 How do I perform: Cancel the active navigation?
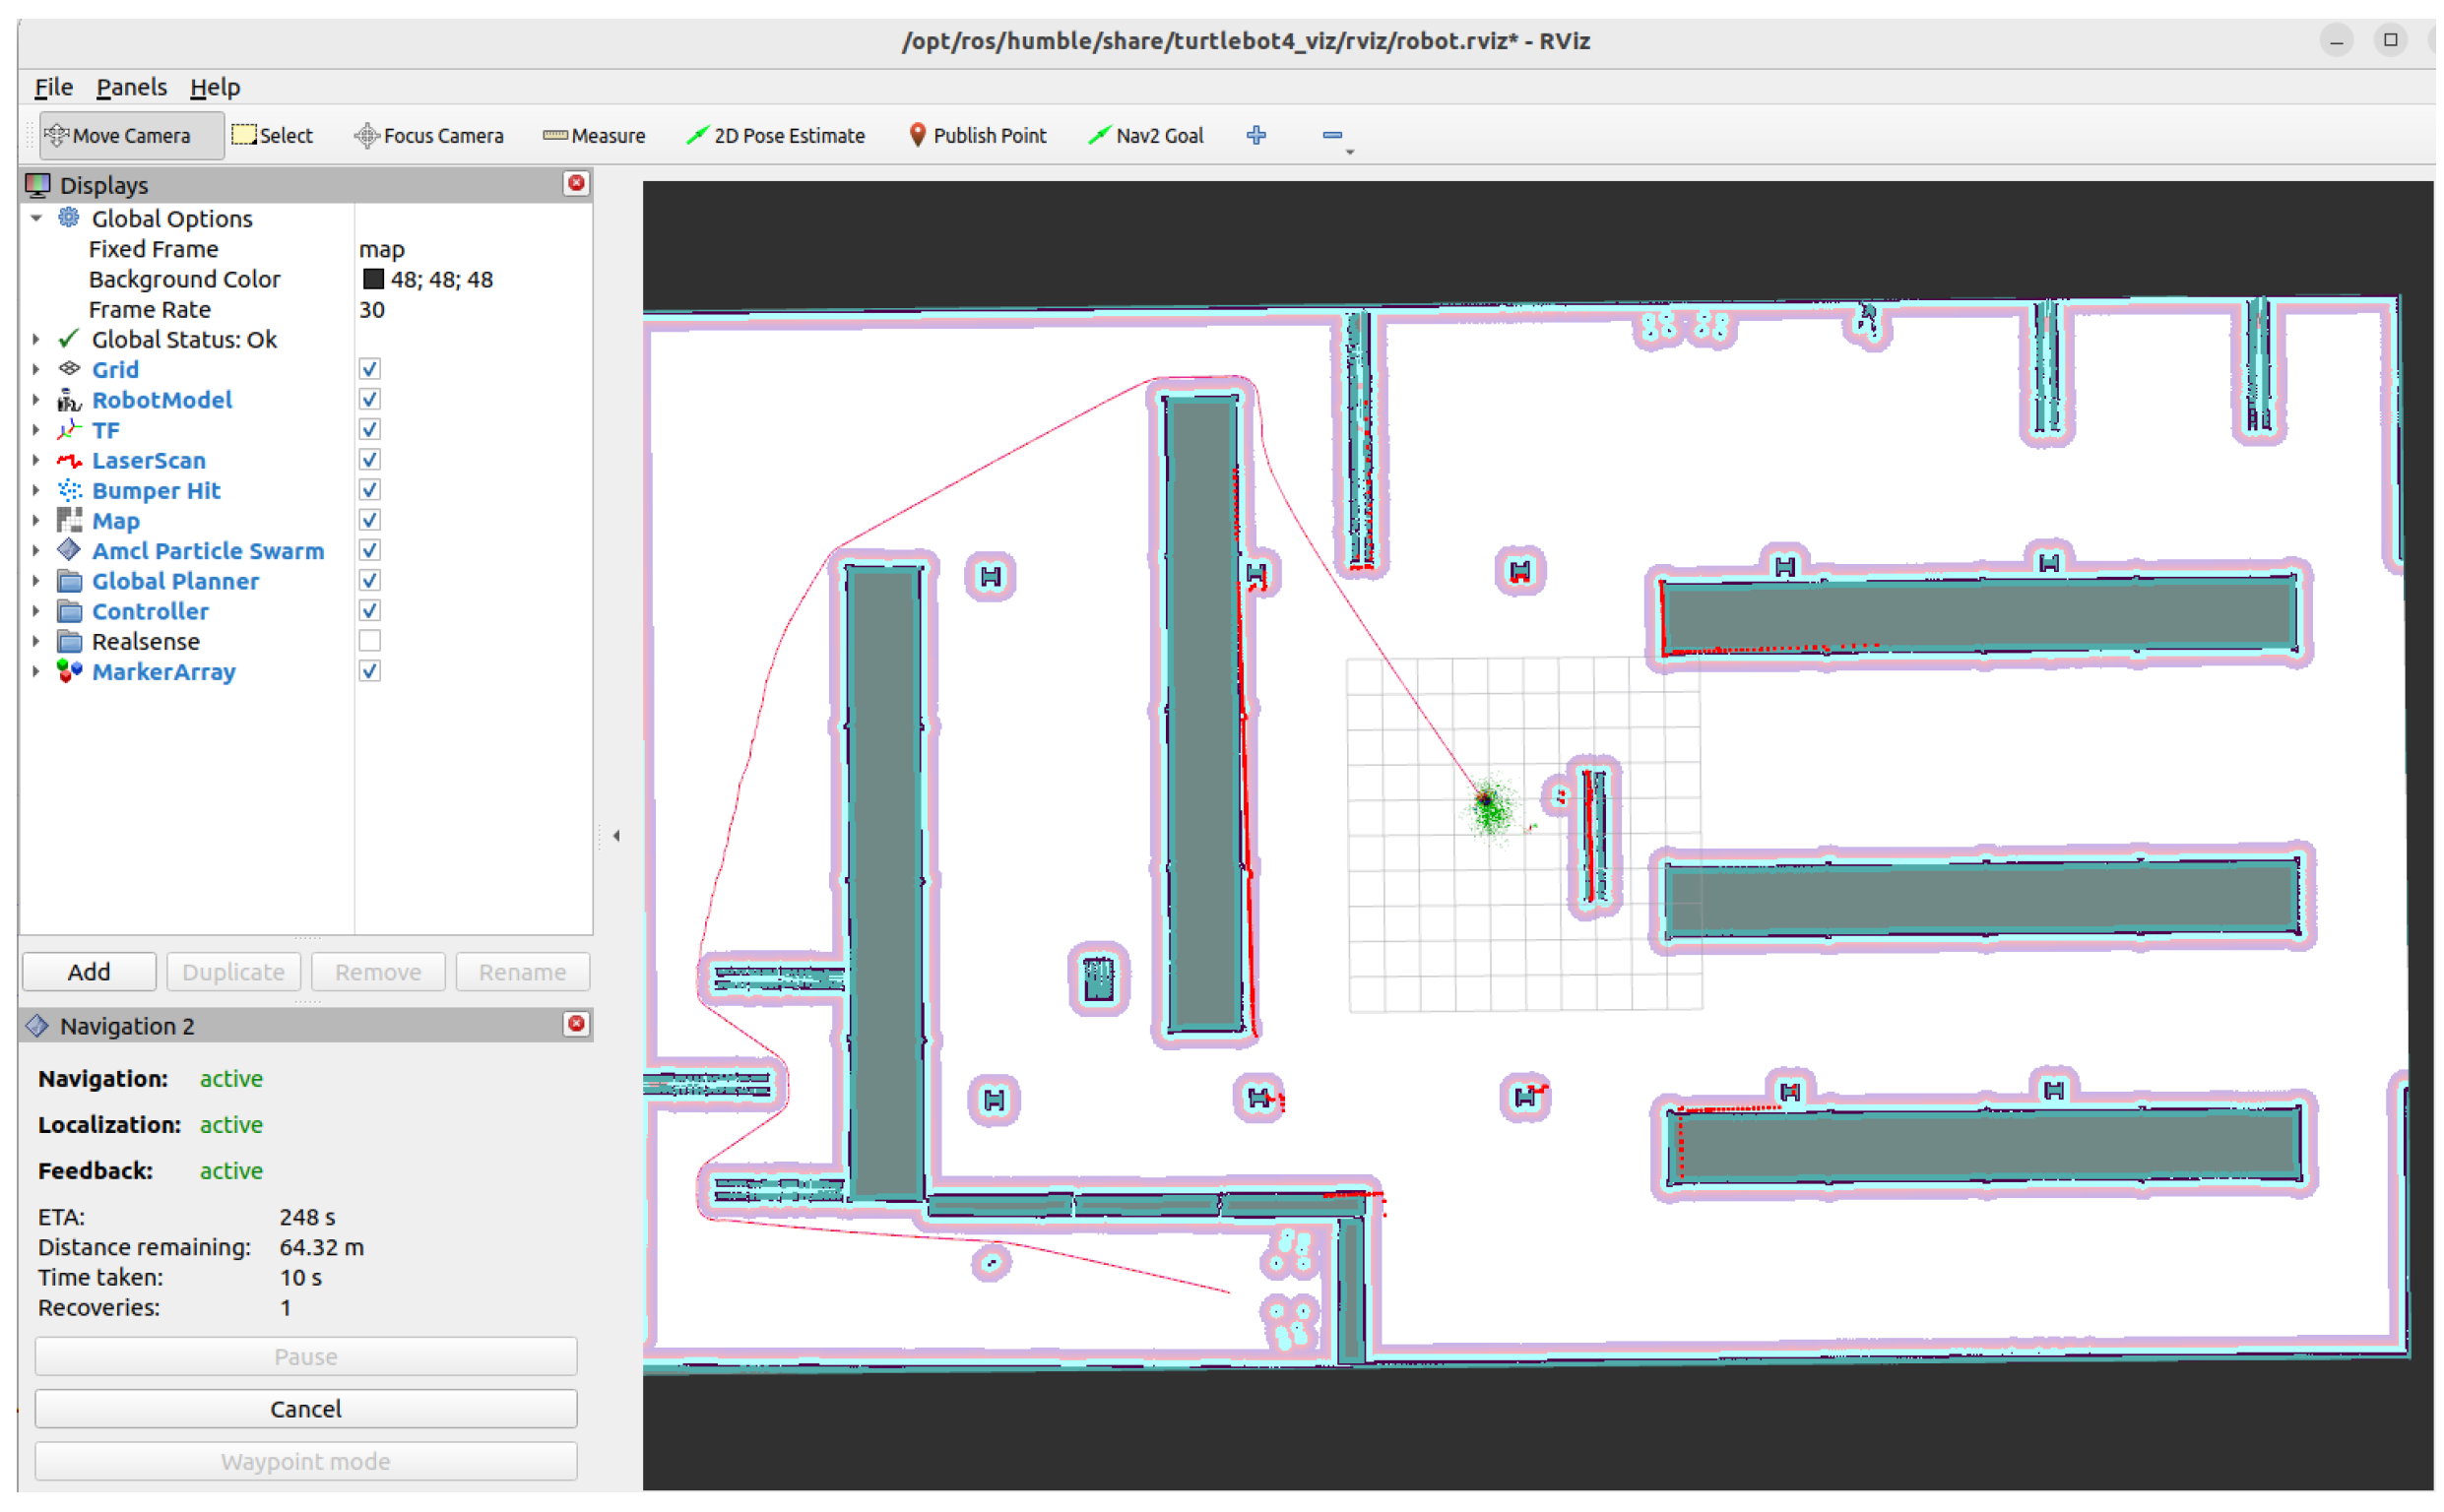click(x=305, y=1408)
